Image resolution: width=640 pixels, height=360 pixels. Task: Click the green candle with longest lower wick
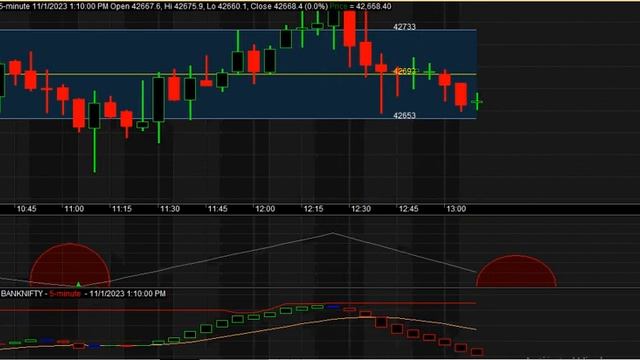pos(94,131)
